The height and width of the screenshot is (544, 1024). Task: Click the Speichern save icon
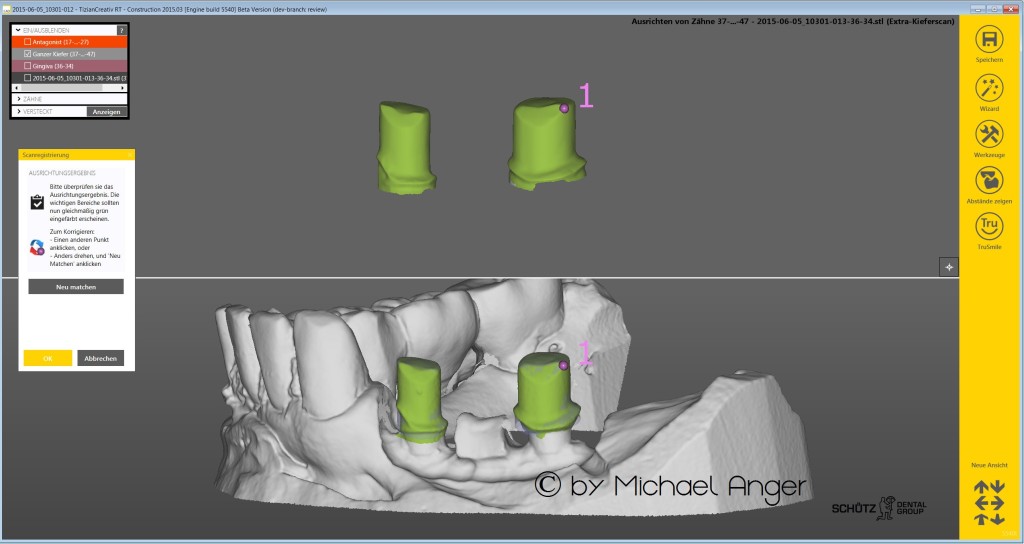click(x=989, y=39)
